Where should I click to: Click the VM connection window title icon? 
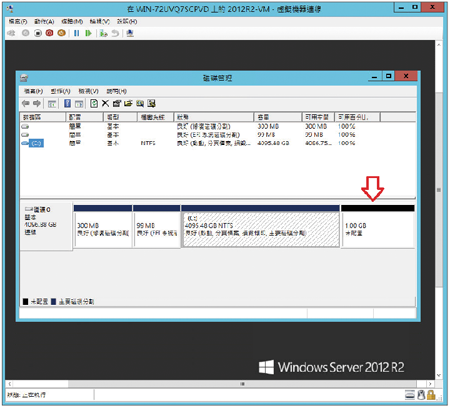click(x=11, y=9)
